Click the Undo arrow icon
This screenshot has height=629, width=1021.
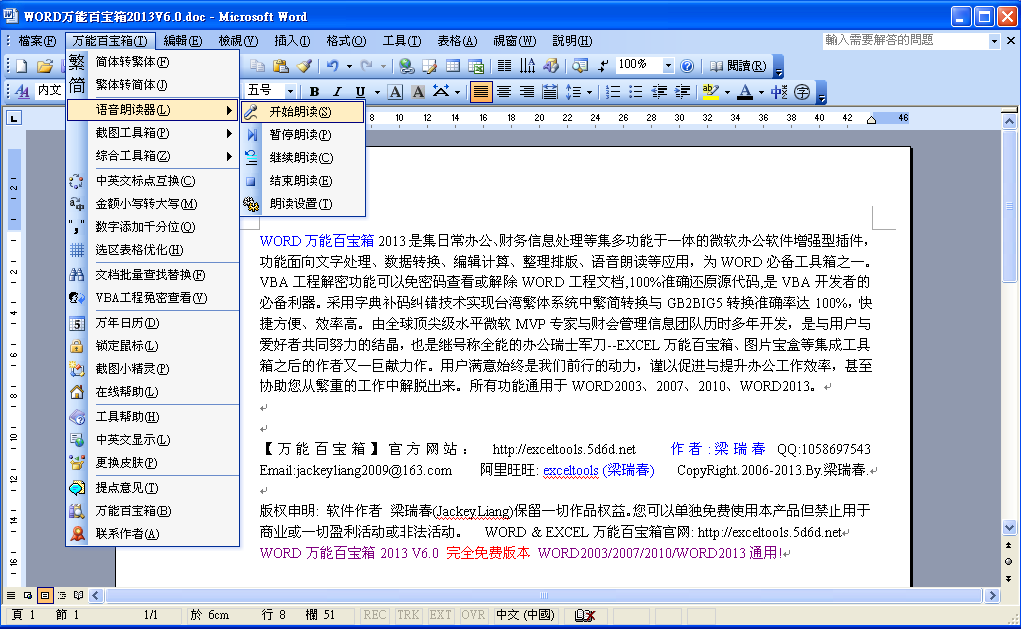click(333, 66)
